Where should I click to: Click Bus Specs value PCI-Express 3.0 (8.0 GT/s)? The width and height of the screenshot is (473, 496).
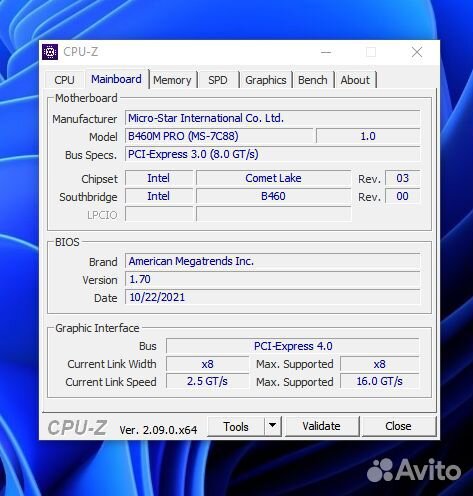tap(272, 154)
